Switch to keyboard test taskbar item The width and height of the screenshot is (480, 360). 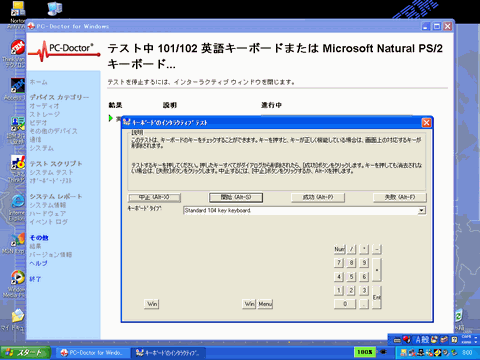168,352
